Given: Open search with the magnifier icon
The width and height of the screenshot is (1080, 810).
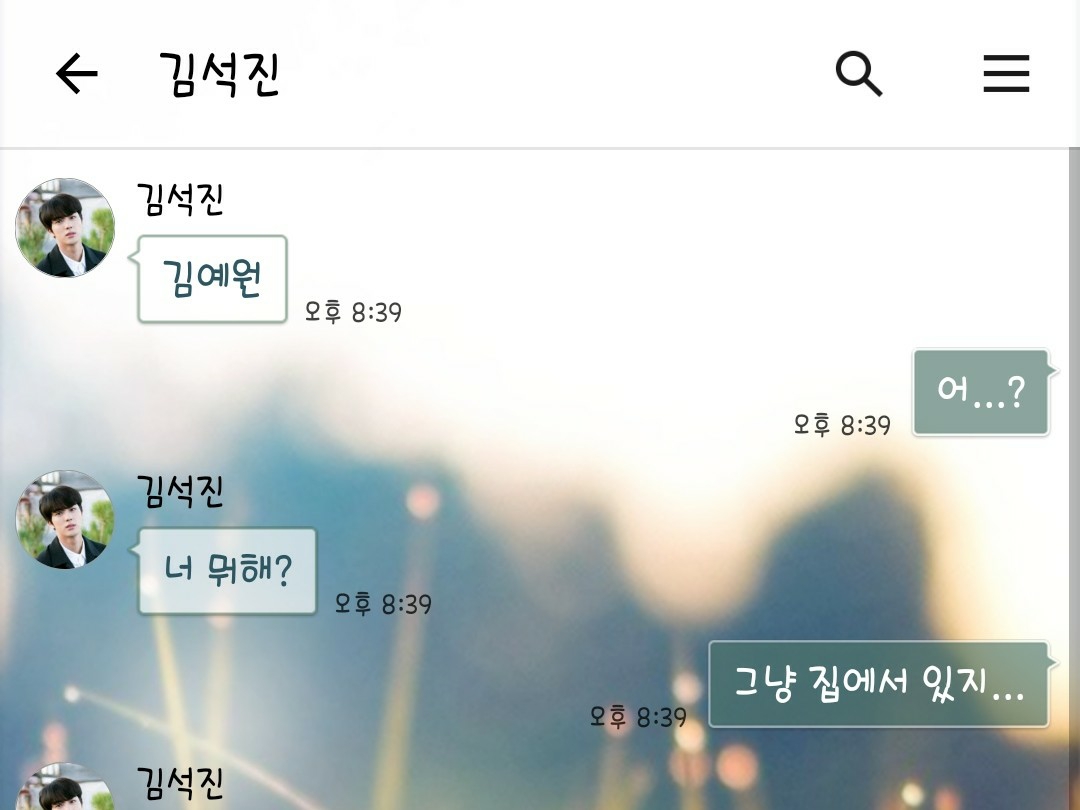Looking at the screenshot, I should (858, 73).
